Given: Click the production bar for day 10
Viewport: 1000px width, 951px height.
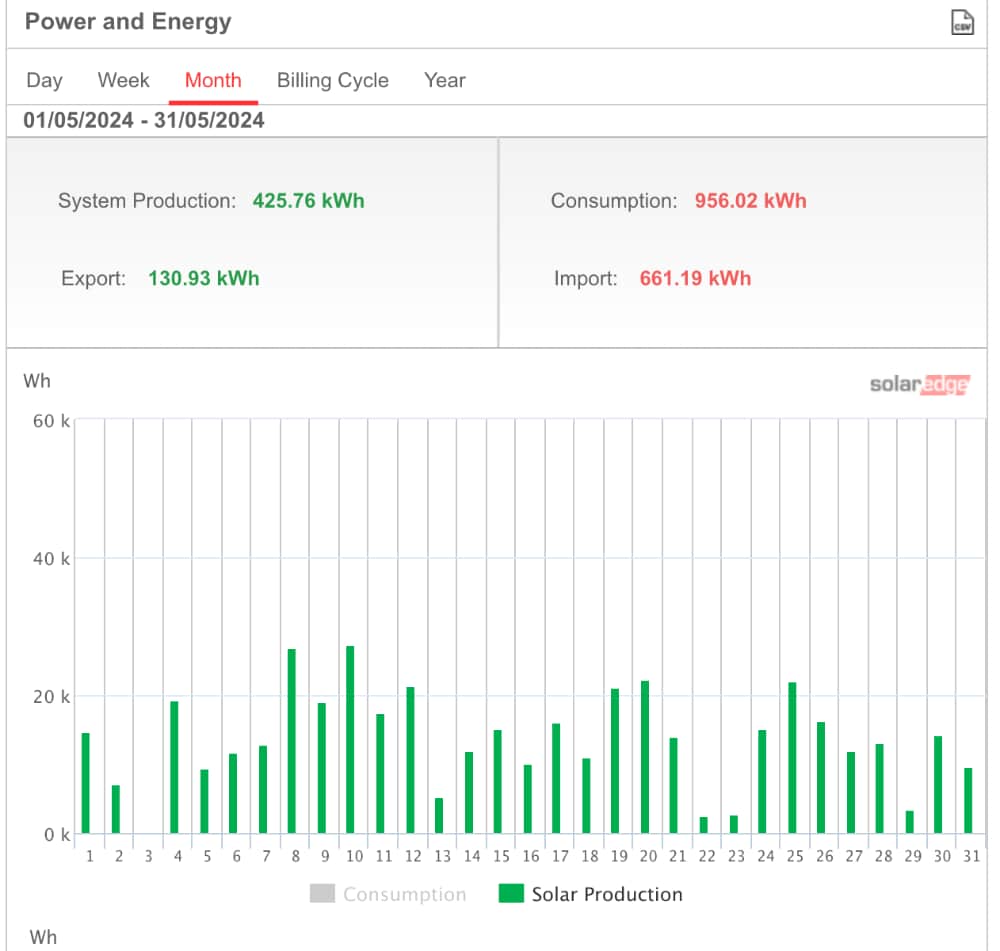Looking at the screenshot, I should tap(350, 740).
